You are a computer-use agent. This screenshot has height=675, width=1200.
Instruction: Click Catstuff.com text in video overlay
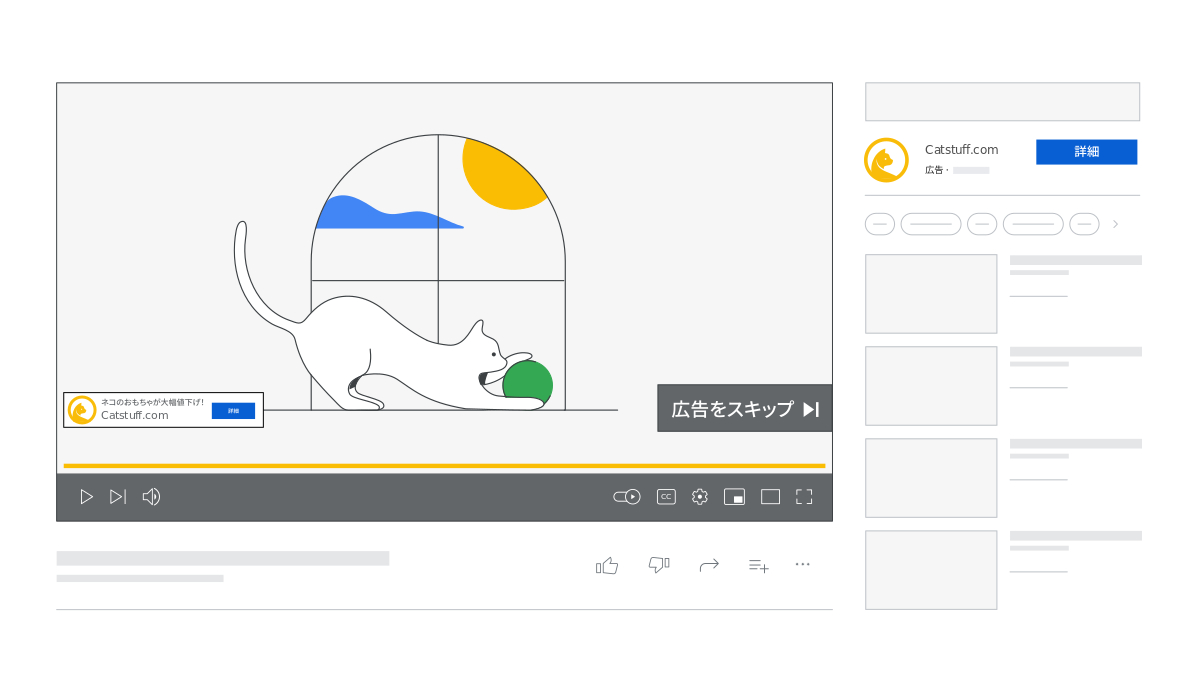pyautogui.click(x=135, y=415)
